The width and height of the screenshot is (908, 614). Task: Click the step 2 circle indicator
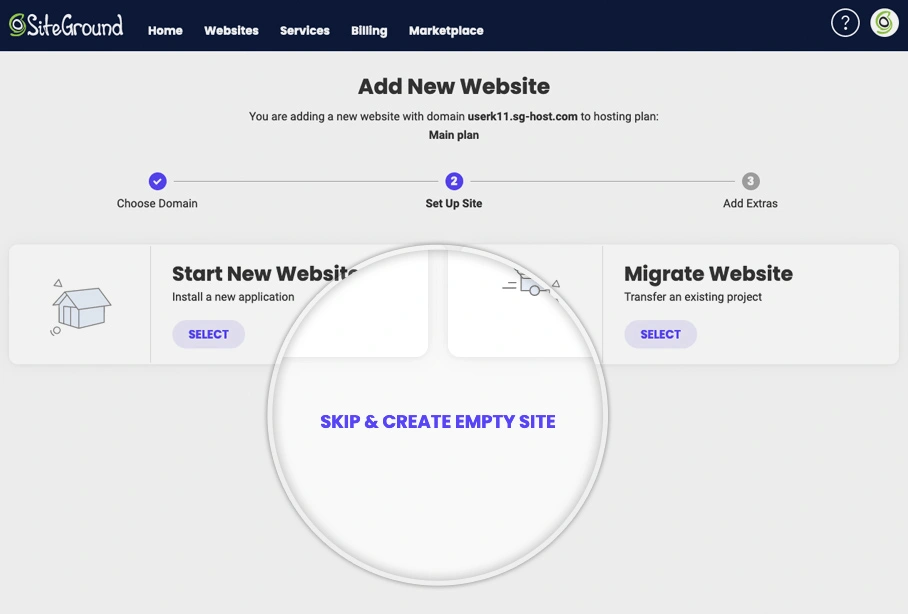tap(454, 181)
